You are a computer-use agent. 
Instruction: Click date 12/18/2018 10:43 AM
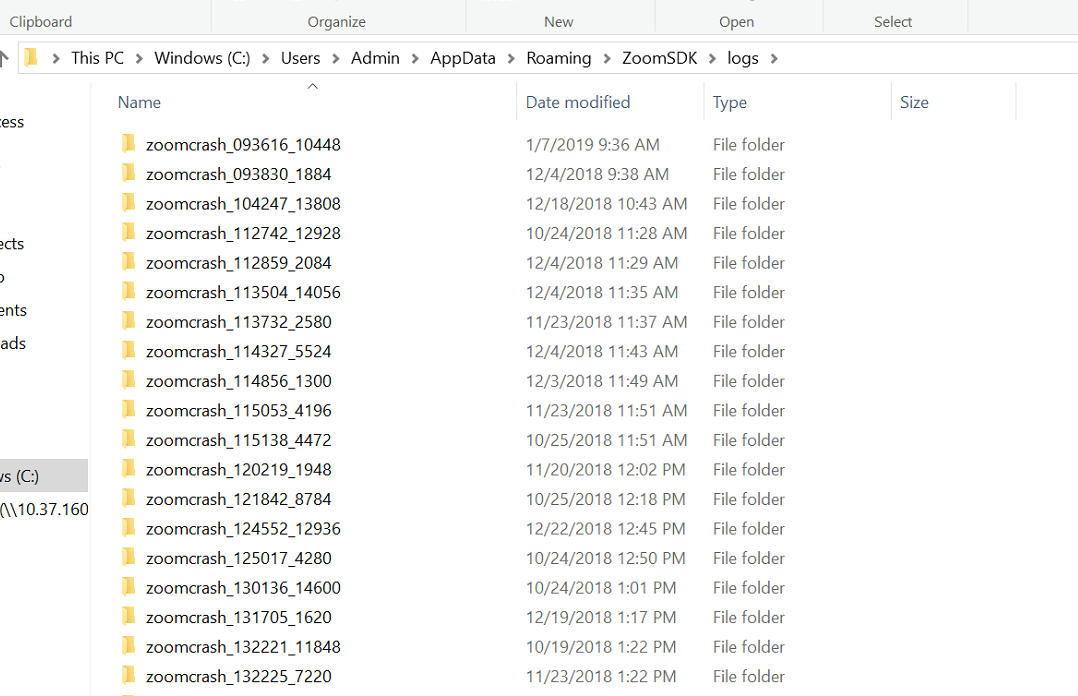pos(606,204)
